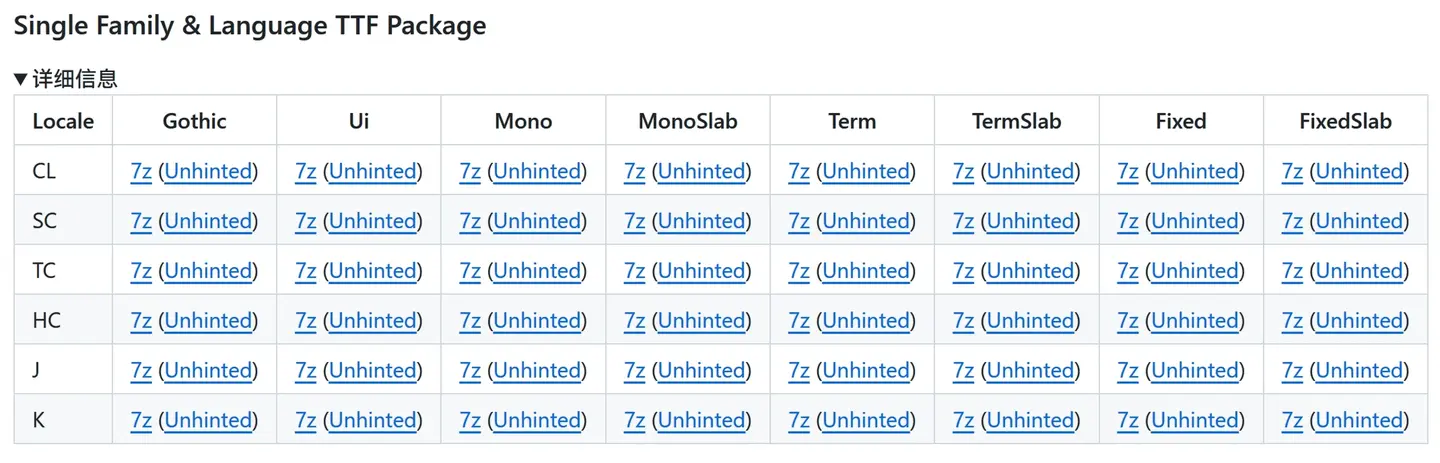Download the 7z link for CL Gothic
This screenshot has width=1440, height=463.
[141, 171]
